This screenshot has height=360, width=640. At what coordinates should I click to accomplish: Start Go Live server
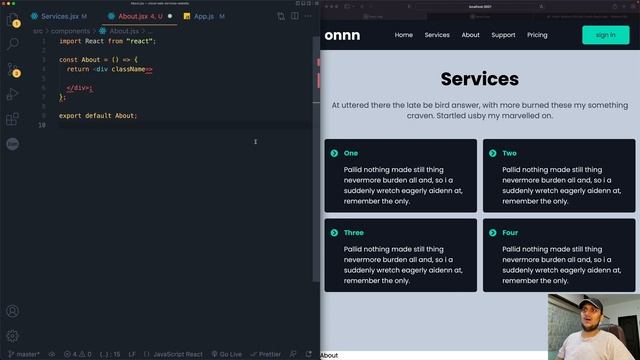pyautogui.click(x=227, y=354)
